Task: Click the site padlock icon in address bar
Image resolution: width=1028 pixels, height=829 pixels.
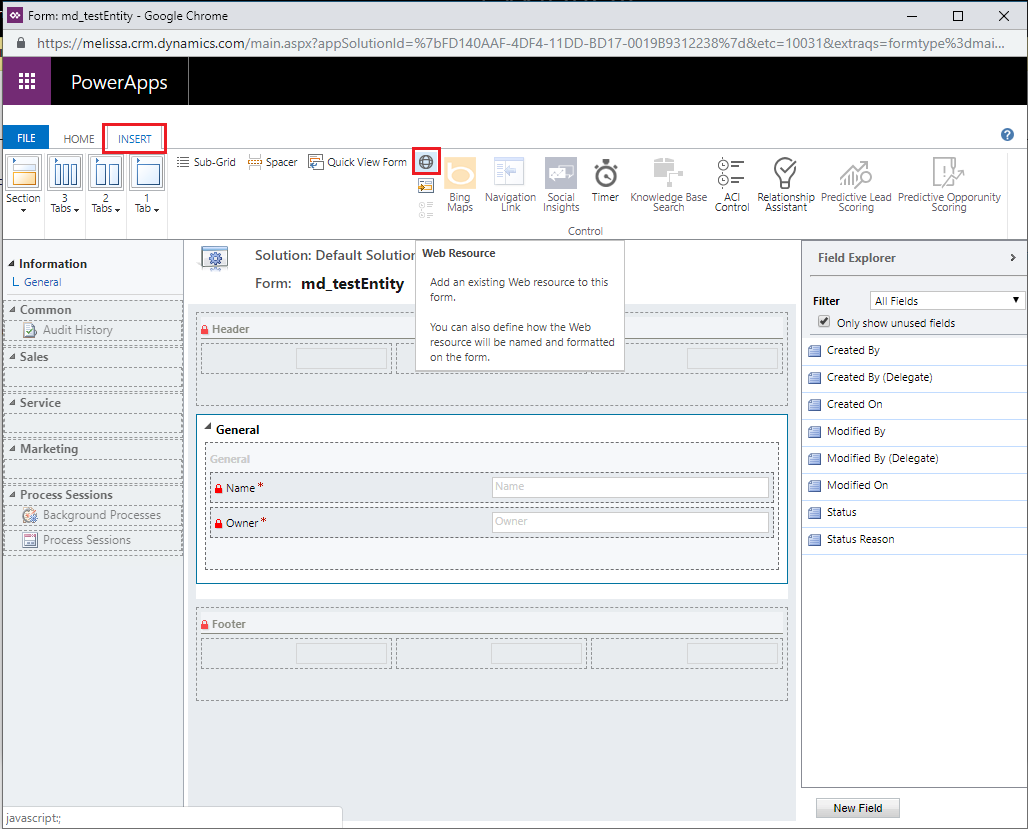Action: pyautogui.click(x=21, y=43)
